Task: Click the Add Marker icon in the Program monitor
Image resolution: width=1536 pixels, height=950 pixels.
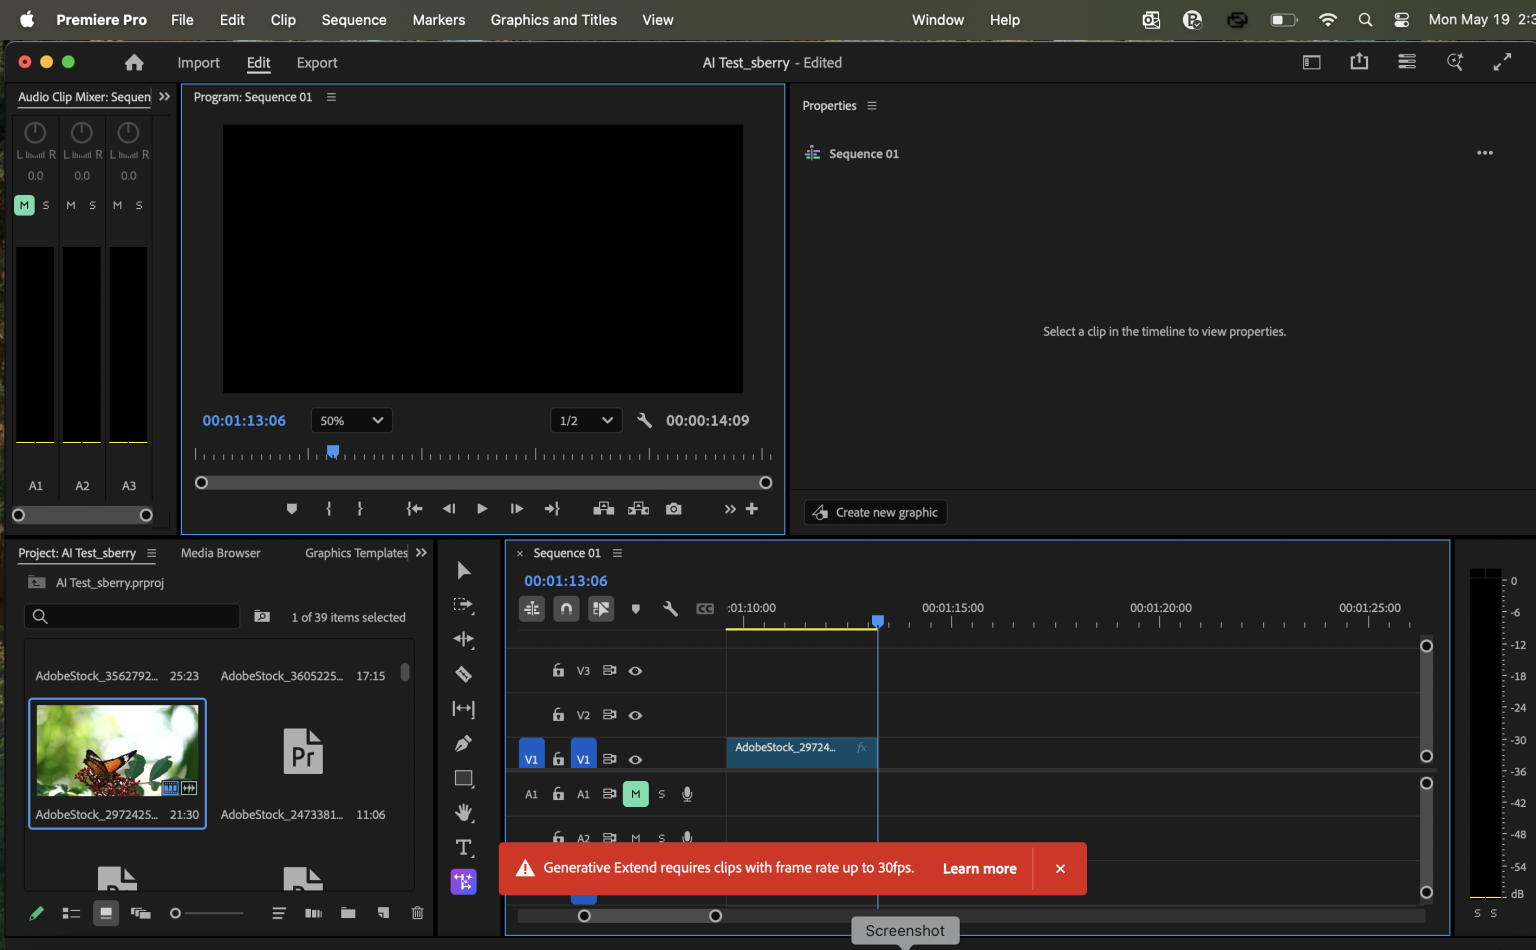Action: (291, 508)
